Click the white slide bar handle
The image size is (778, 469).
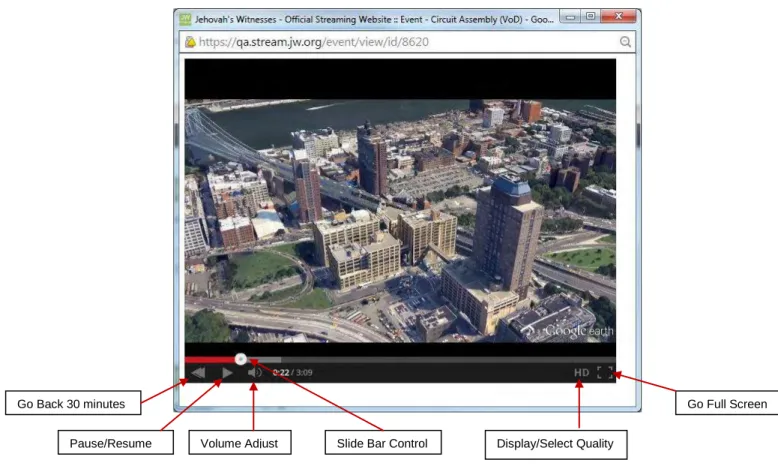(241, 359)
